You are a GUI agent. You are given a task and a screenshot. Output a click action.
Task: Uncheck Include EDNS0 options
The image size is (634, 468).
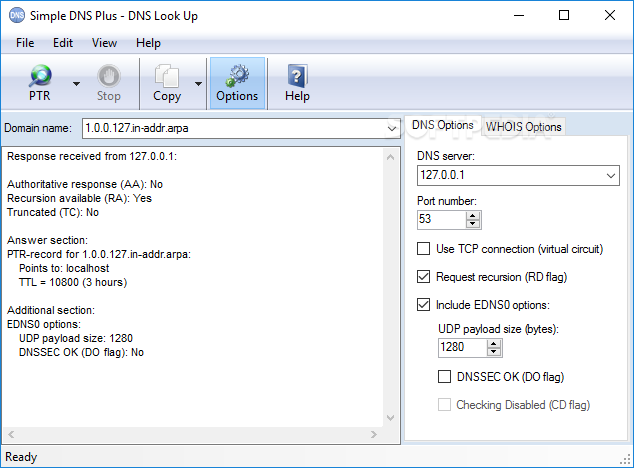tap(423, 304)
